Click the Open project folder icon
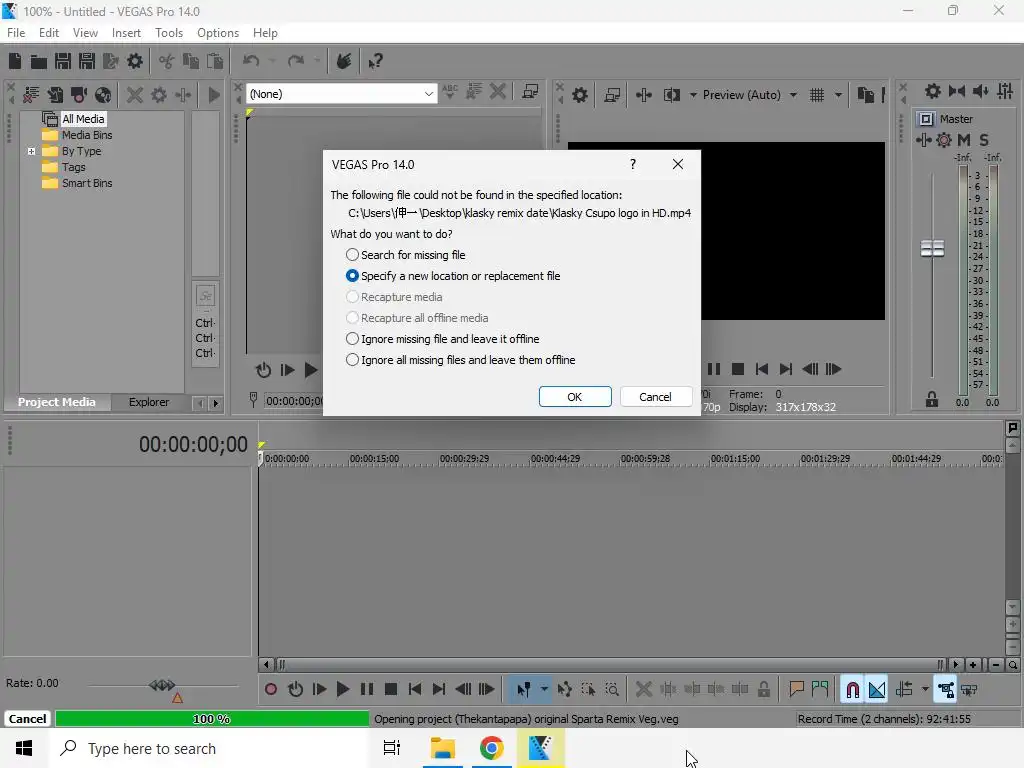 click(39, 61)
